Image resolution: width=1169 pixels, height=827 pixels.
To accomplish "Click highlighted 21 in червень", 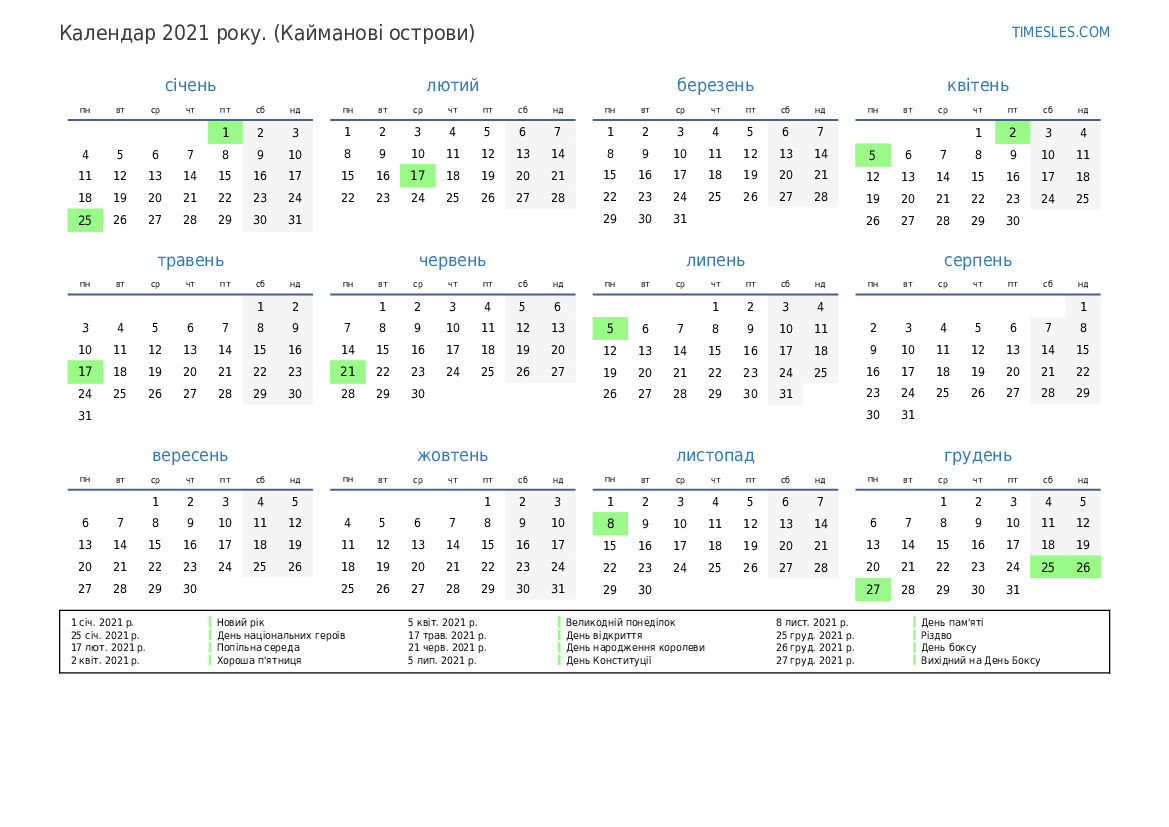I will point(347,371).
